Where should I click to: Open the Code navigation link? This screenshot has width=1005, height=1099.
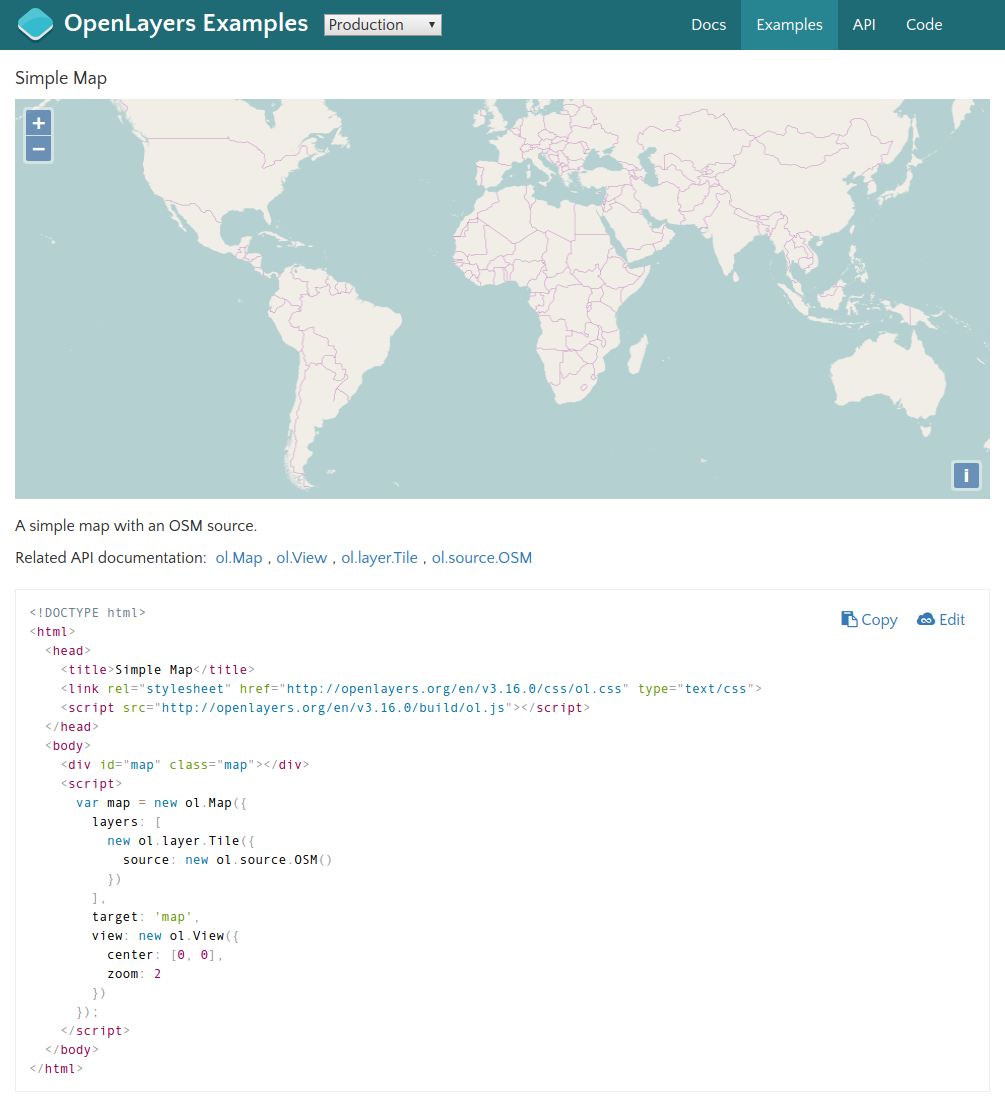[x=924, y=25]
